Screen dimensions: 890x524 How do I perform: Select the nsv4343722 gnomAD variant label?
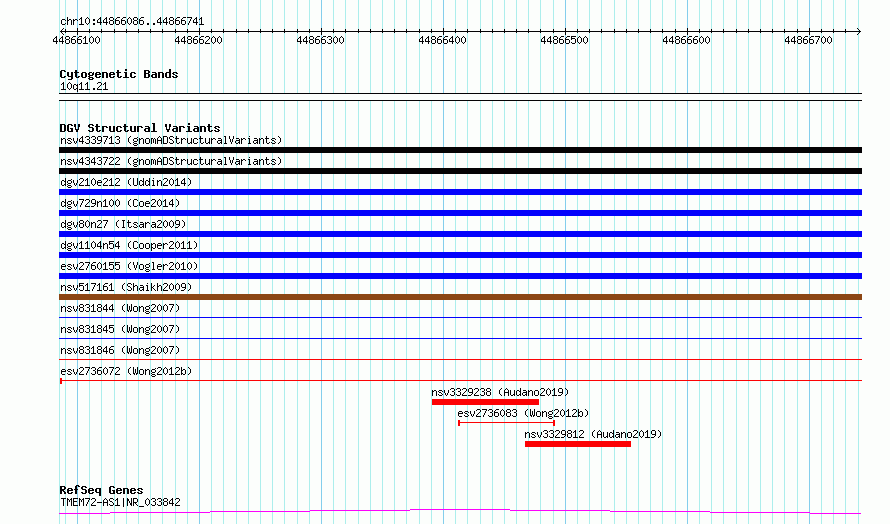click(171, 161)
